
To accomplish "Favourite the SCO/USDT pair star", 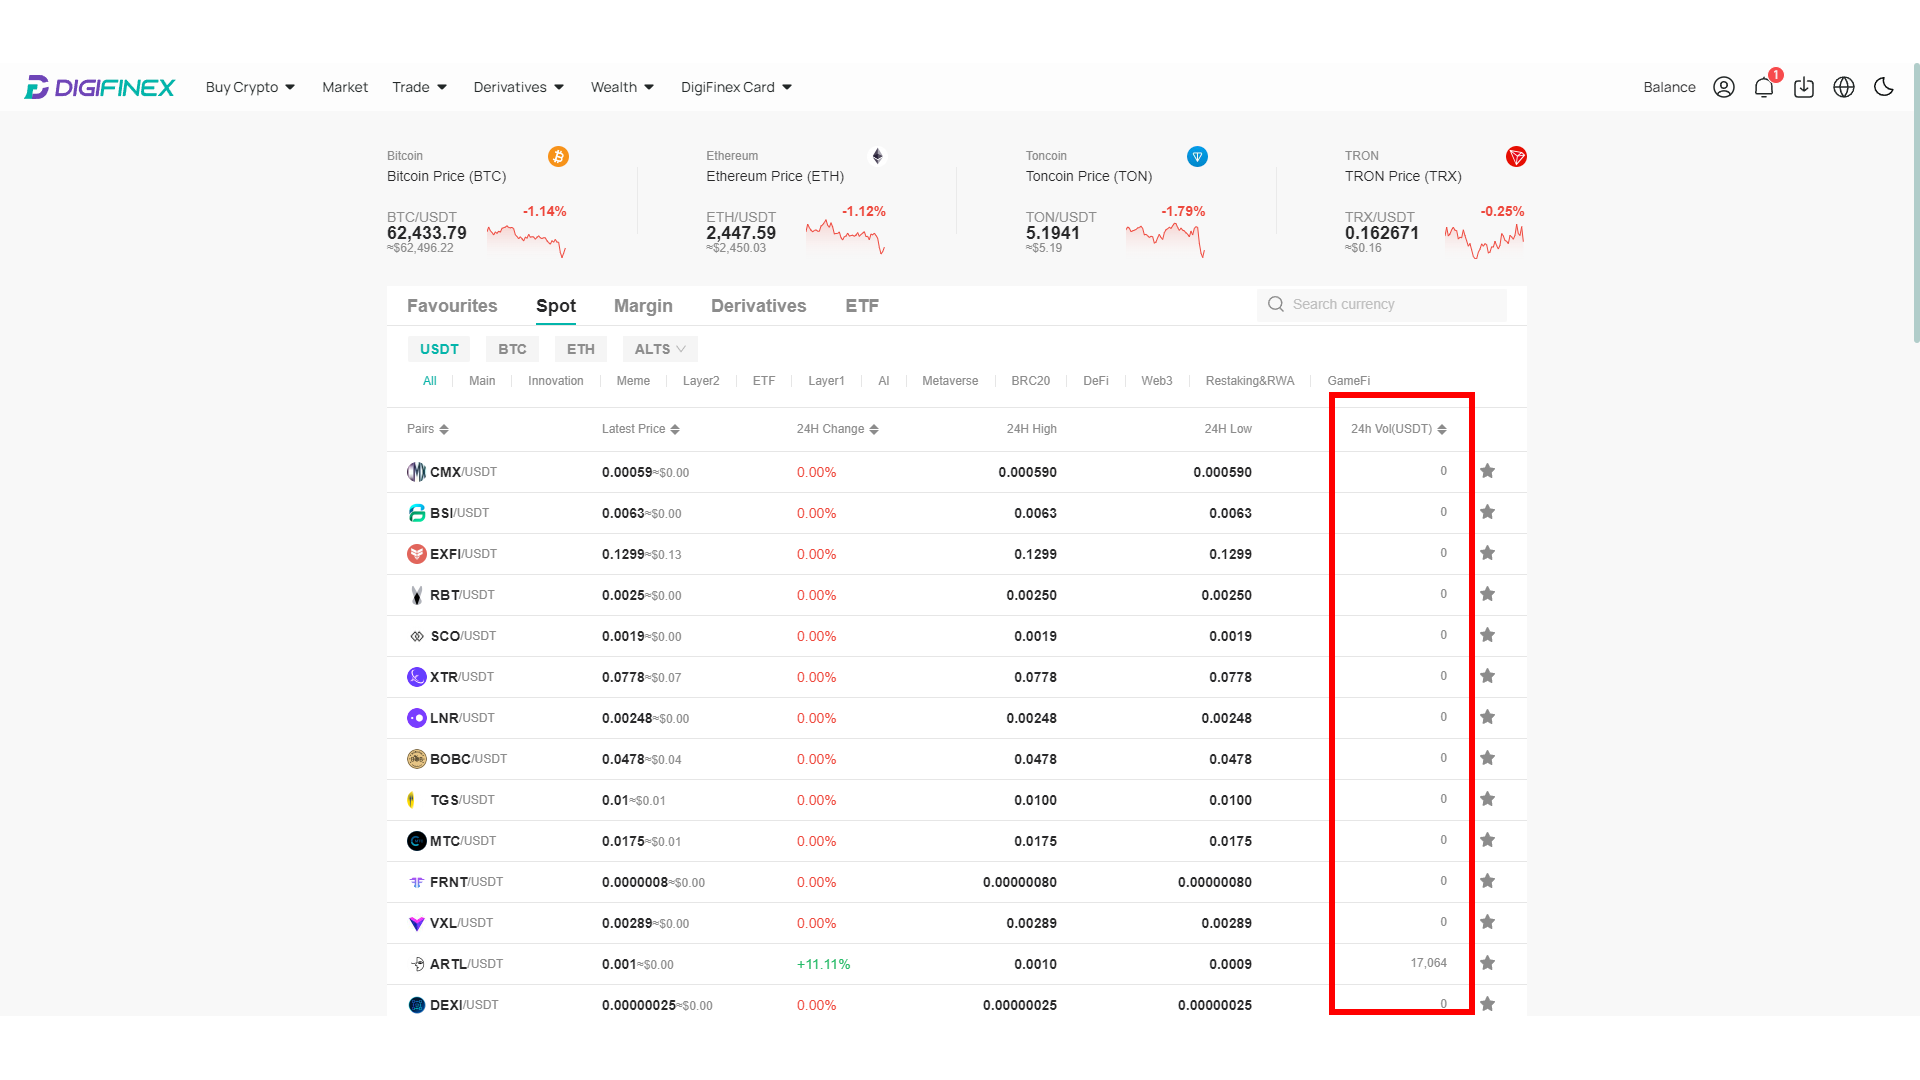I will (1487, 635).
